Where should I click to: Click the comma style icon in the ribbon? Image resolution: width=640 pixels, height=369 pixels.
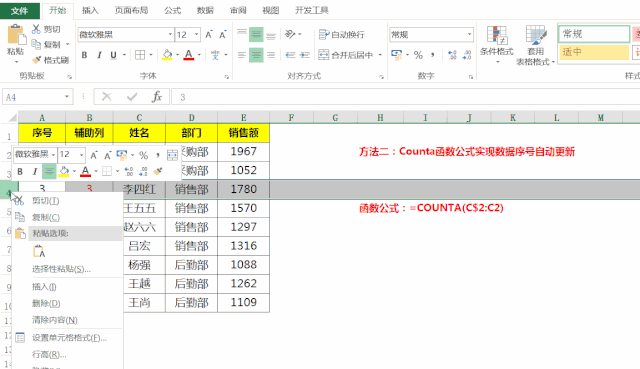pos(433,55)
